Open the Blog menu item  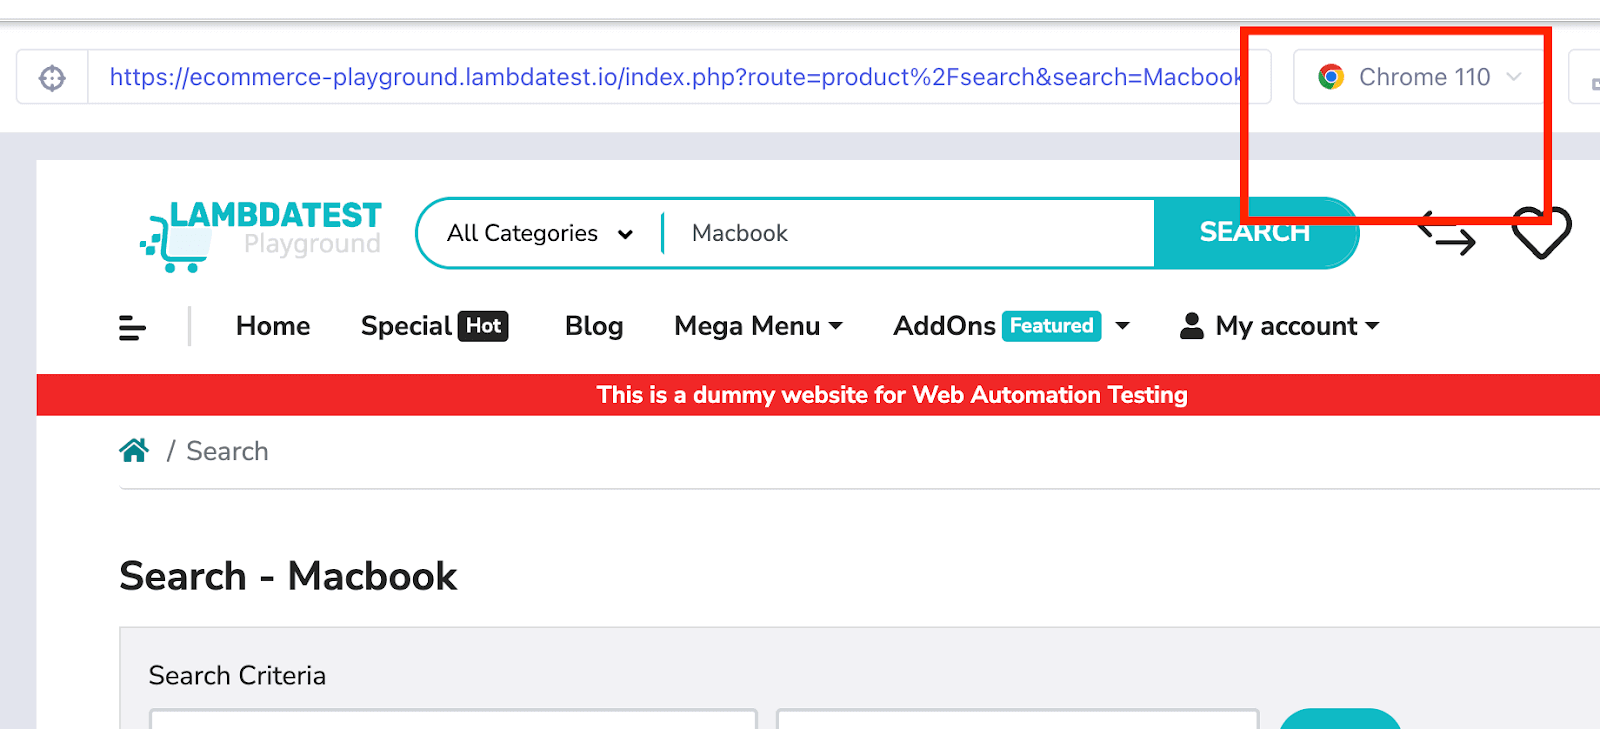click(x=594, y=326)
